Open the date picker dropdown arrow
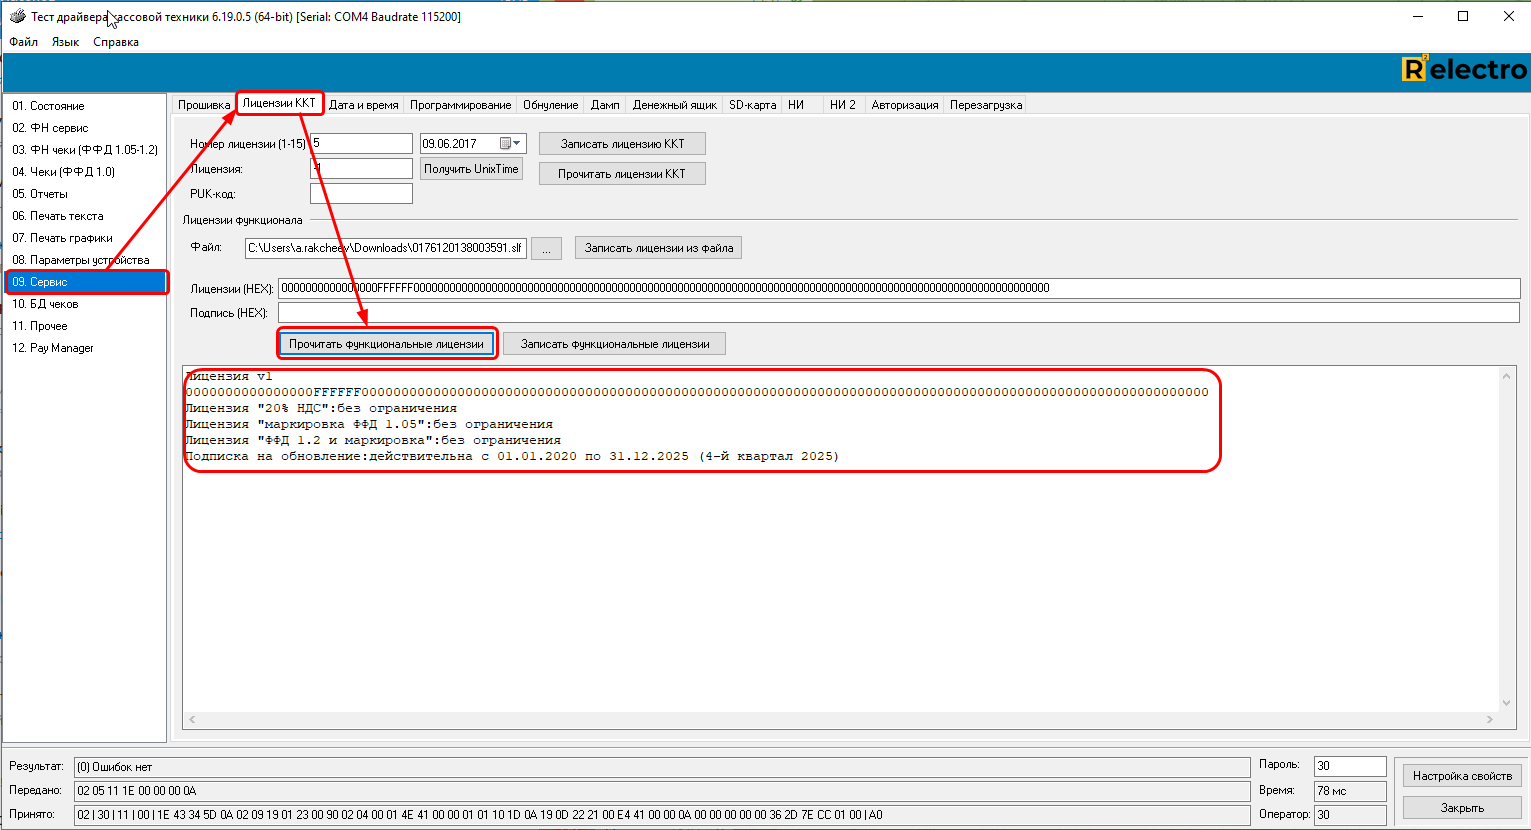Viewport: 1531px width, 830px height. pyautogui.click(x=517, y=144)
